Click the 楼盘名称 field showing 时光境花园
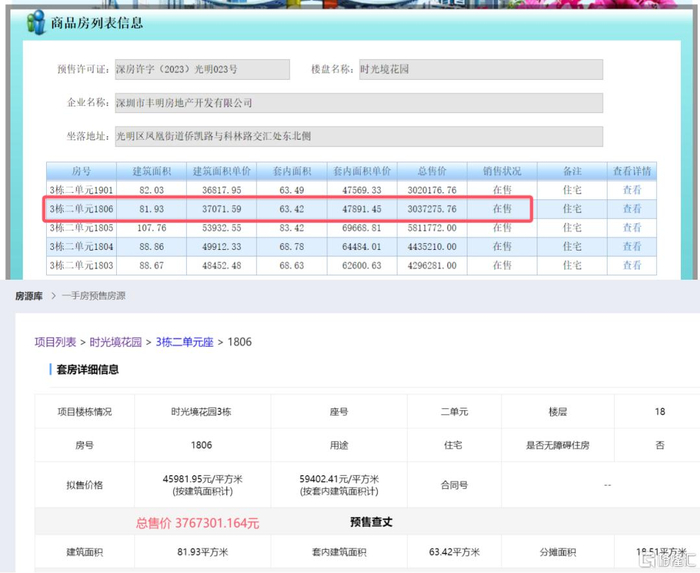Screen dimensions: 700x573 tap(480, 70)
